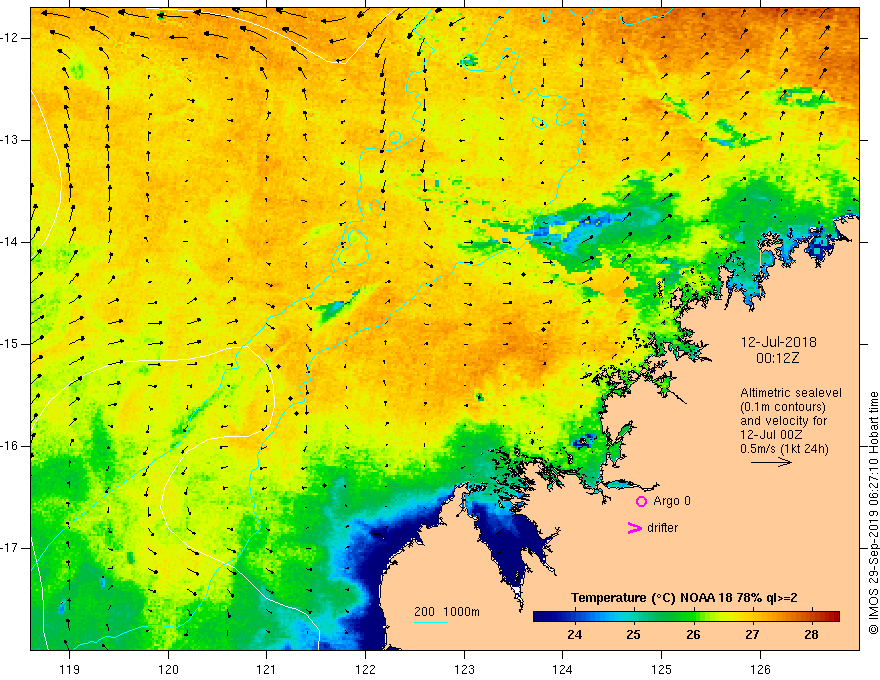Click the longitude axis label 125

coord(662,669)
